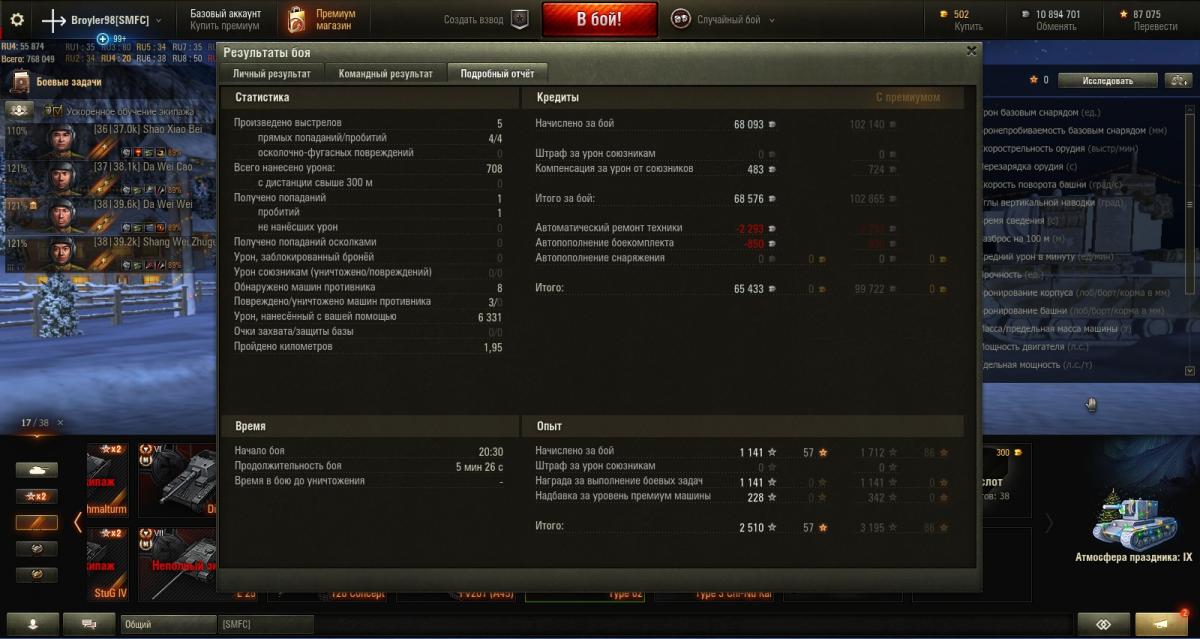Expand the Broyler98[SMFC] account dropdown
The height and width of the screenshot is (639, 1200).
tap(158, 20)
